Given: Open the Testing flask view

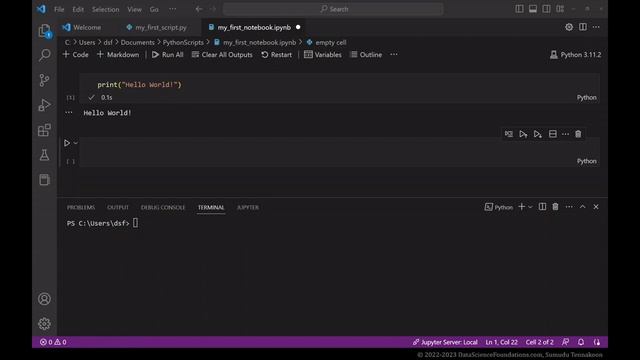Looking at the screenshot, I should coord(44,155).
